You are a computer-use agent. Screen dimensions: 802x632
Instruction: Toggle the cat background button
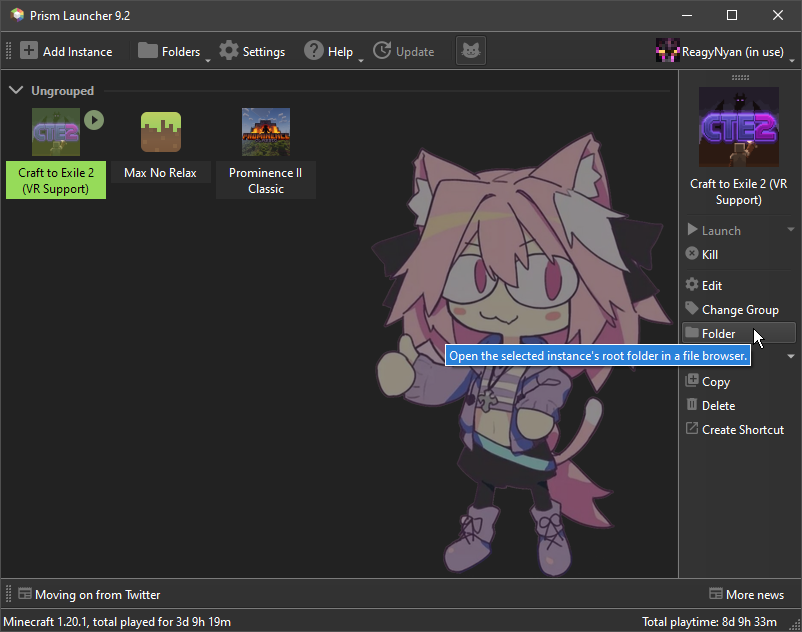(471, 51)
